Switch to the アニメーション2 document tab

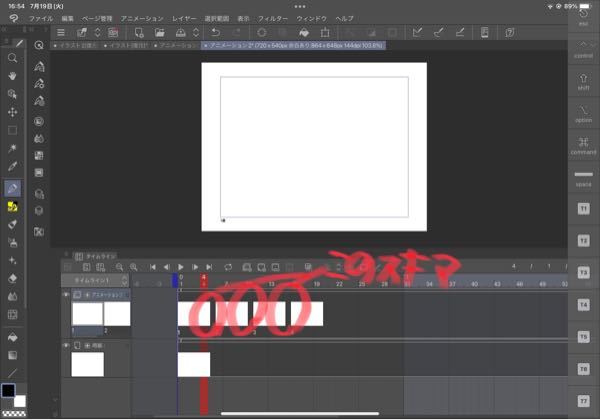point(293,46)
